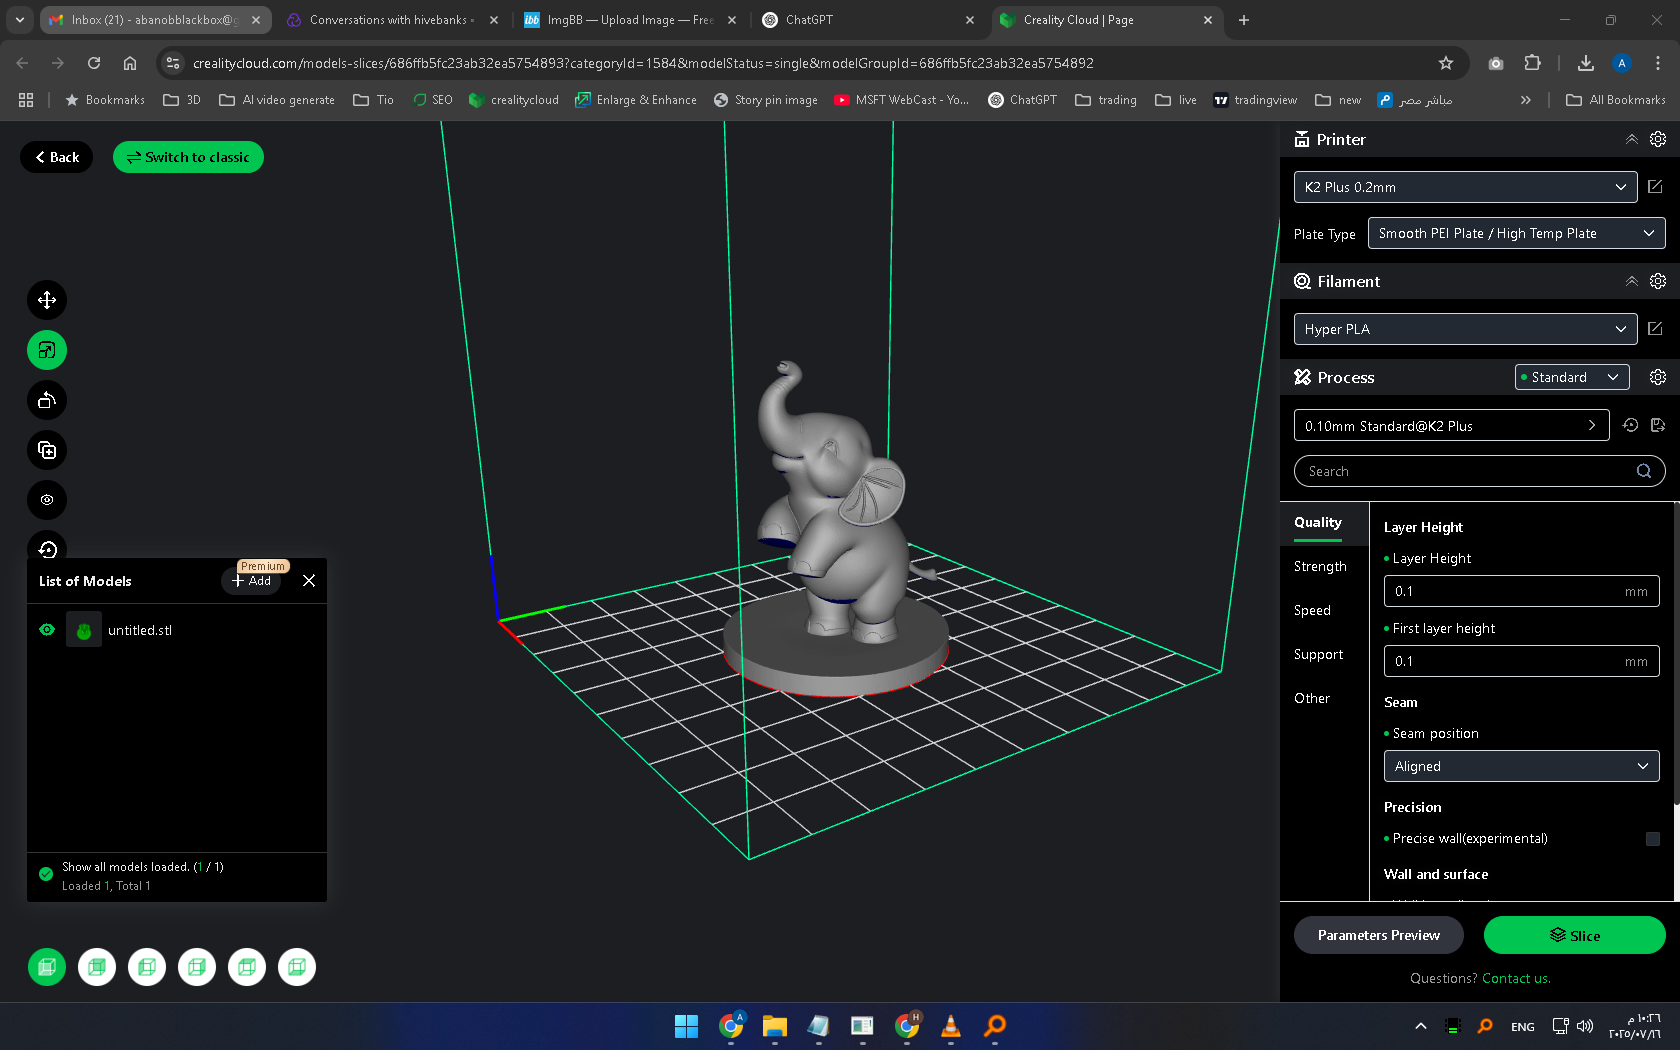Launch VLC media player from taskbar

pyautogui.click(x=951, y=1026)
